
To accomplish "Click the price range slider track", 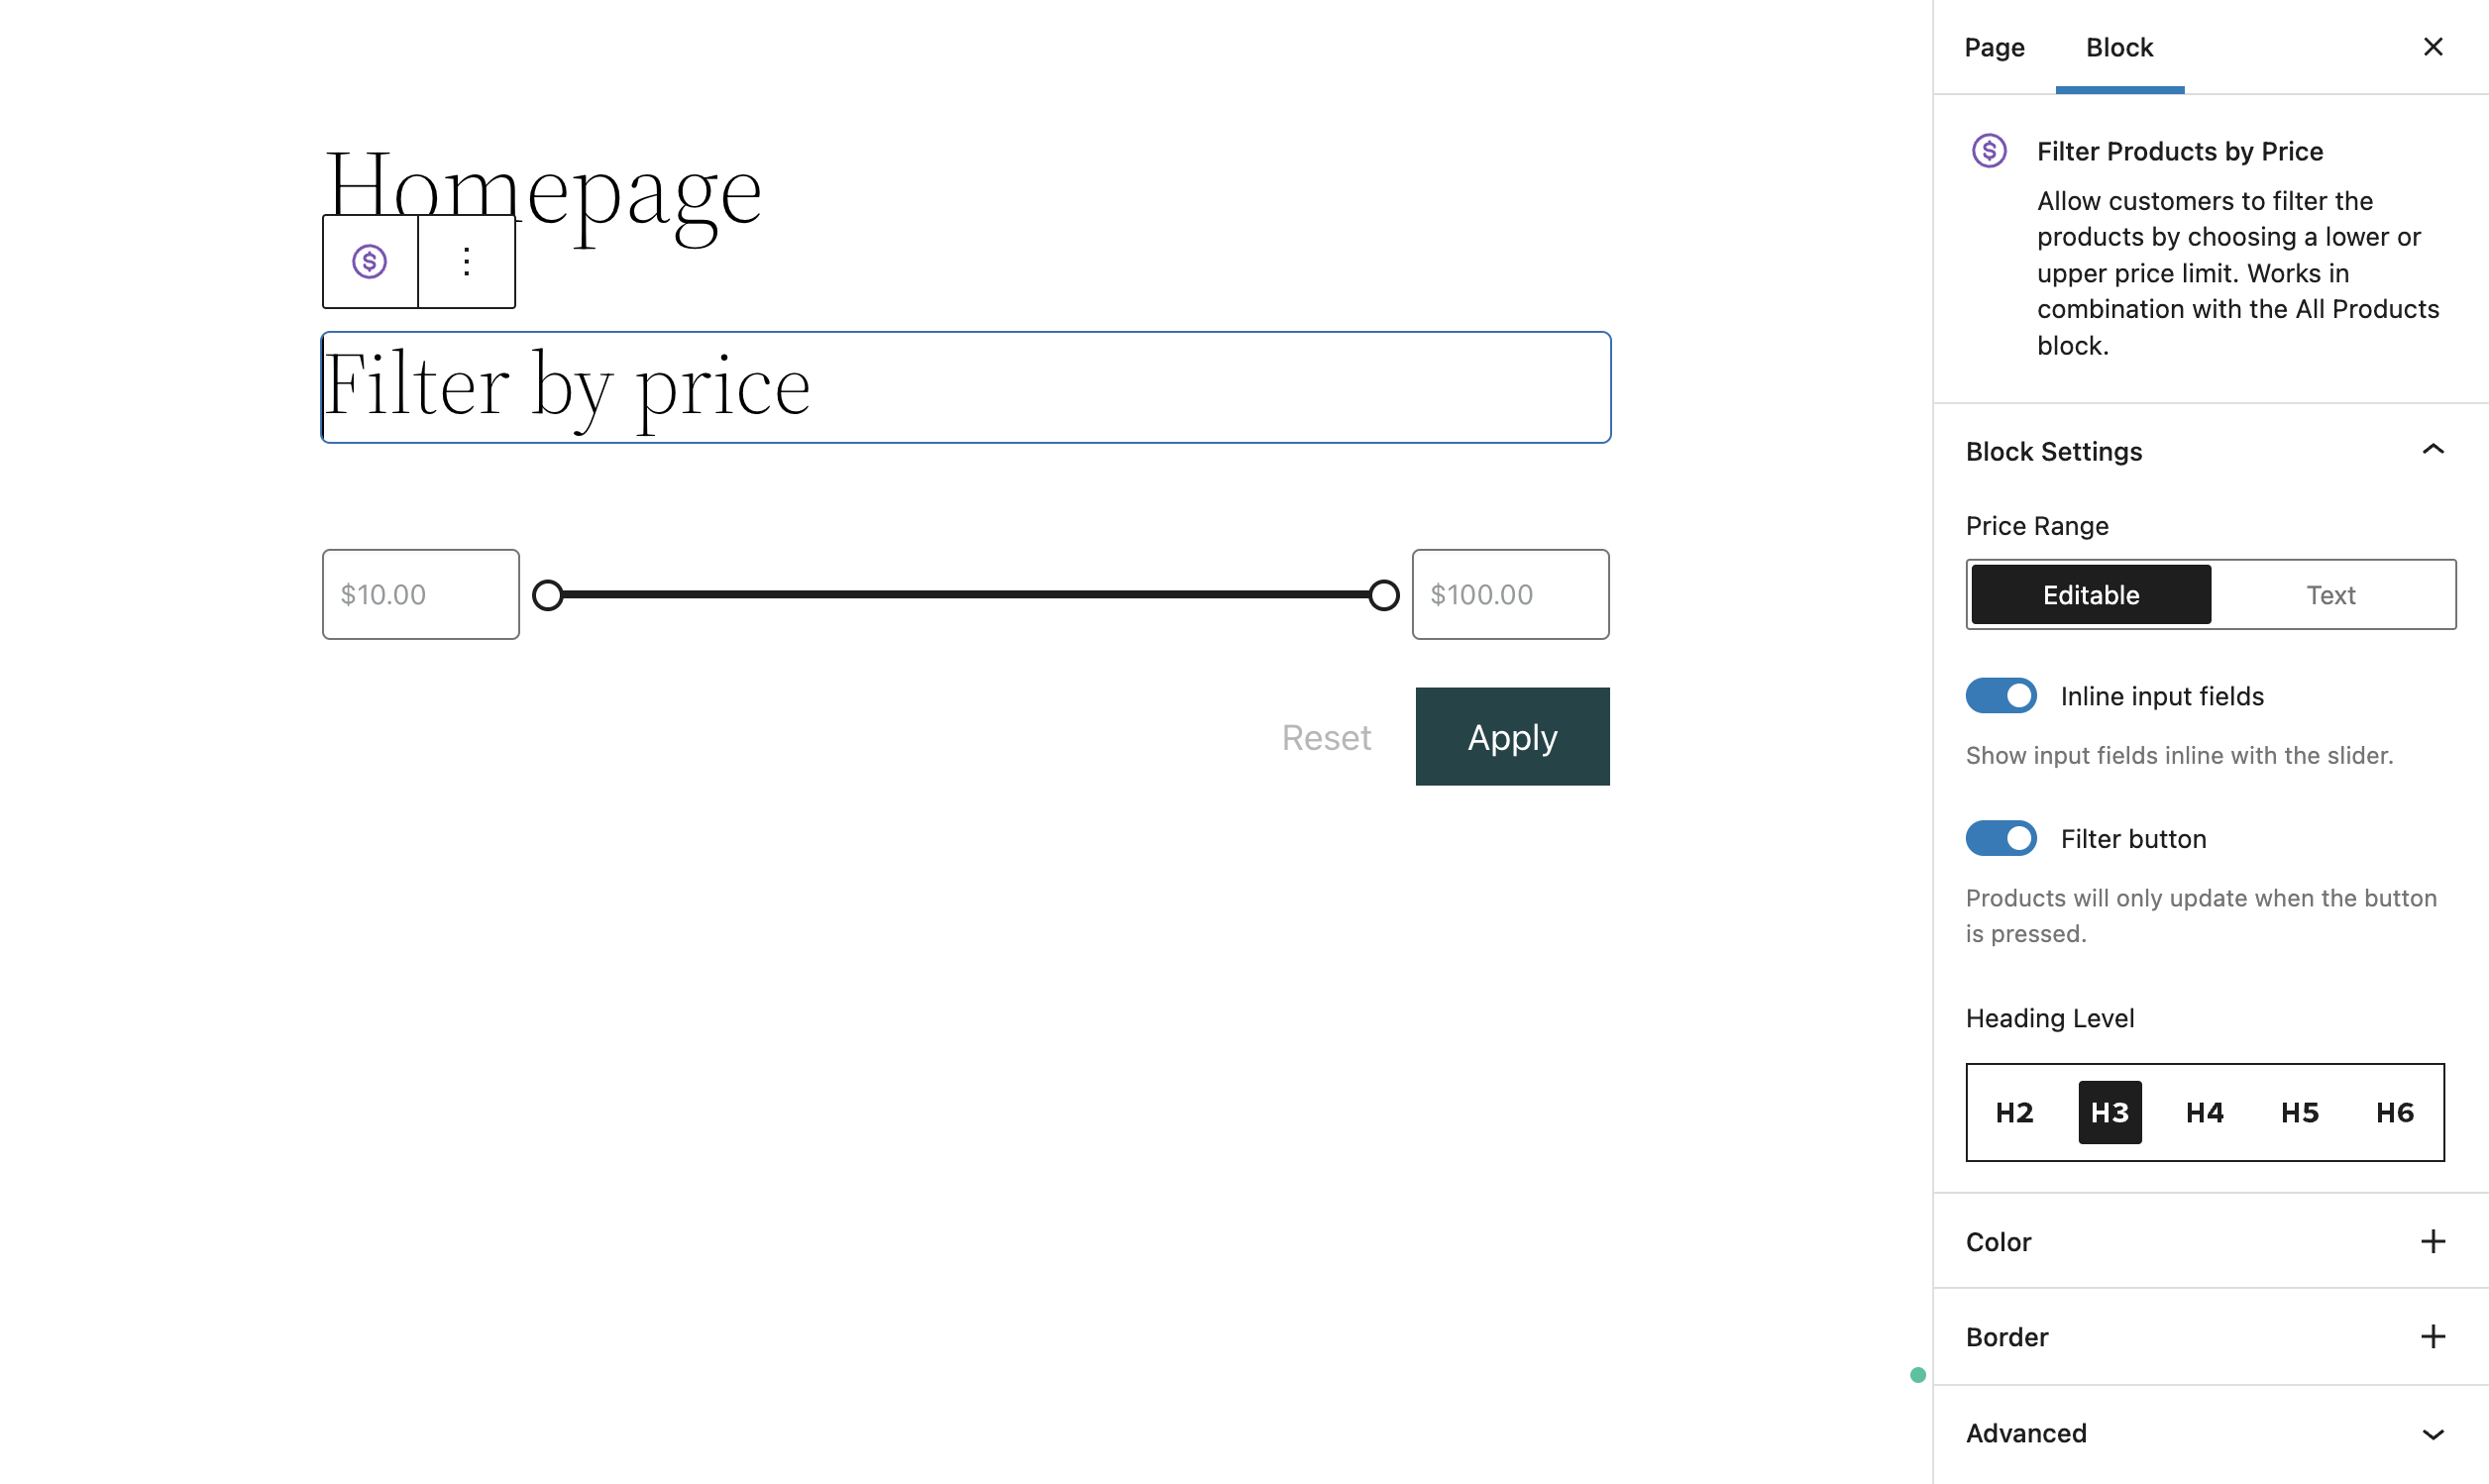I will click(x=966, y=595).
